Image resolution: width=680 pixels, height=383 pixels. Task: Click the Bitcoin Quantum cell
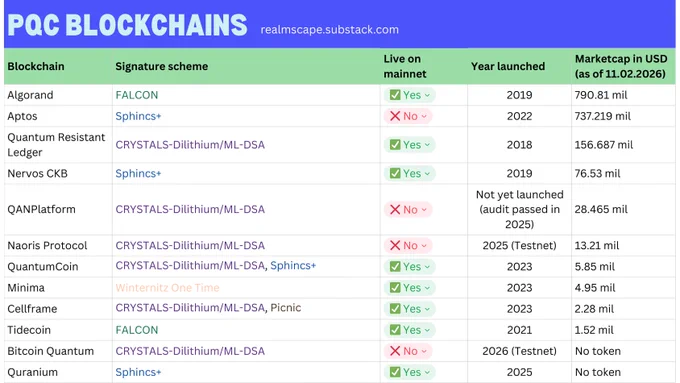(58, 351)
